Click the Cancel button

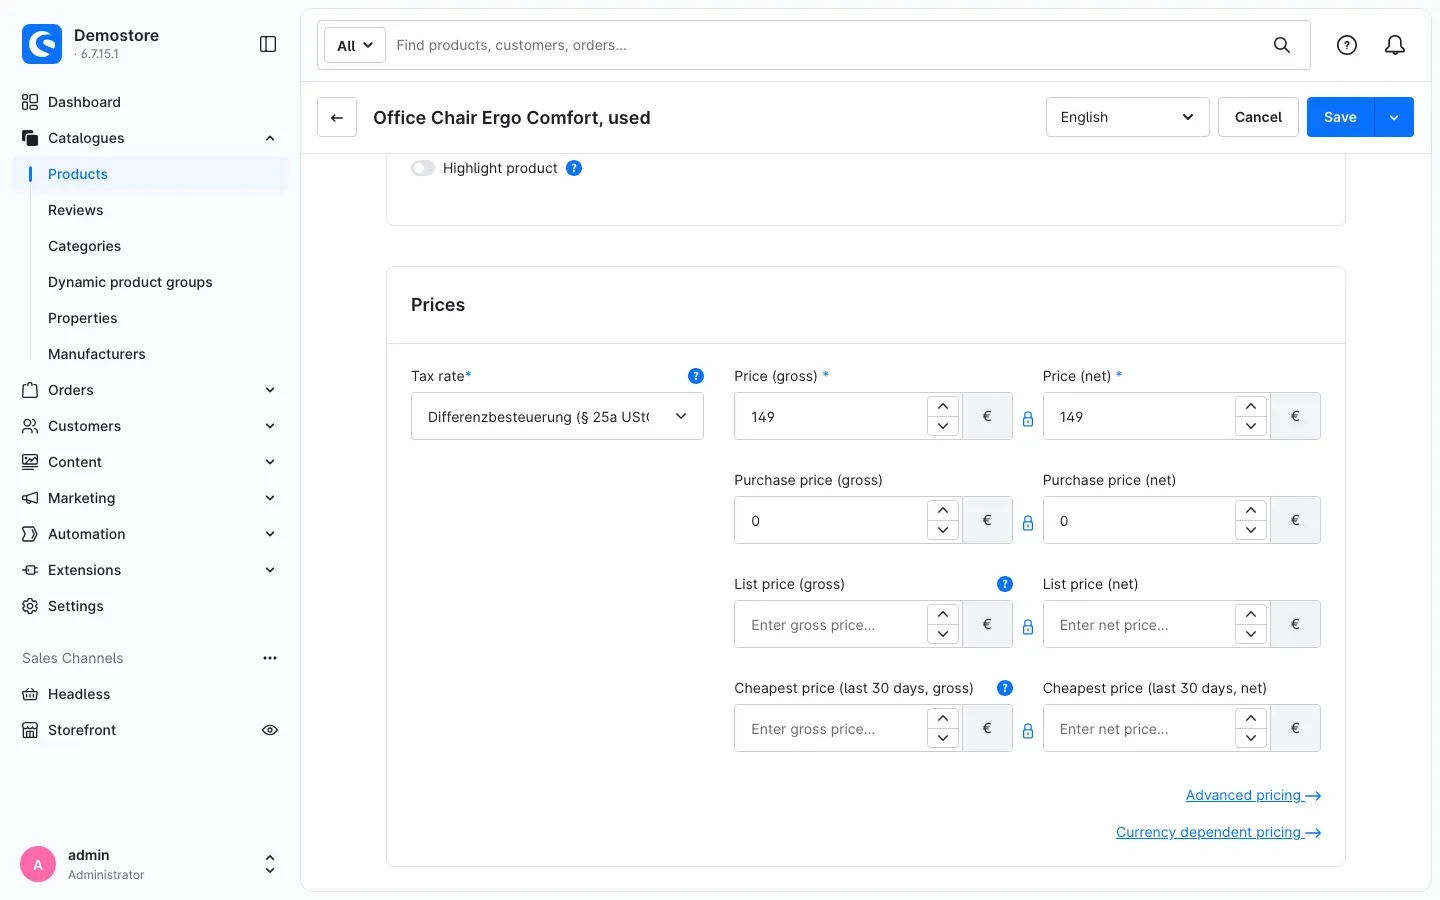1258,117
